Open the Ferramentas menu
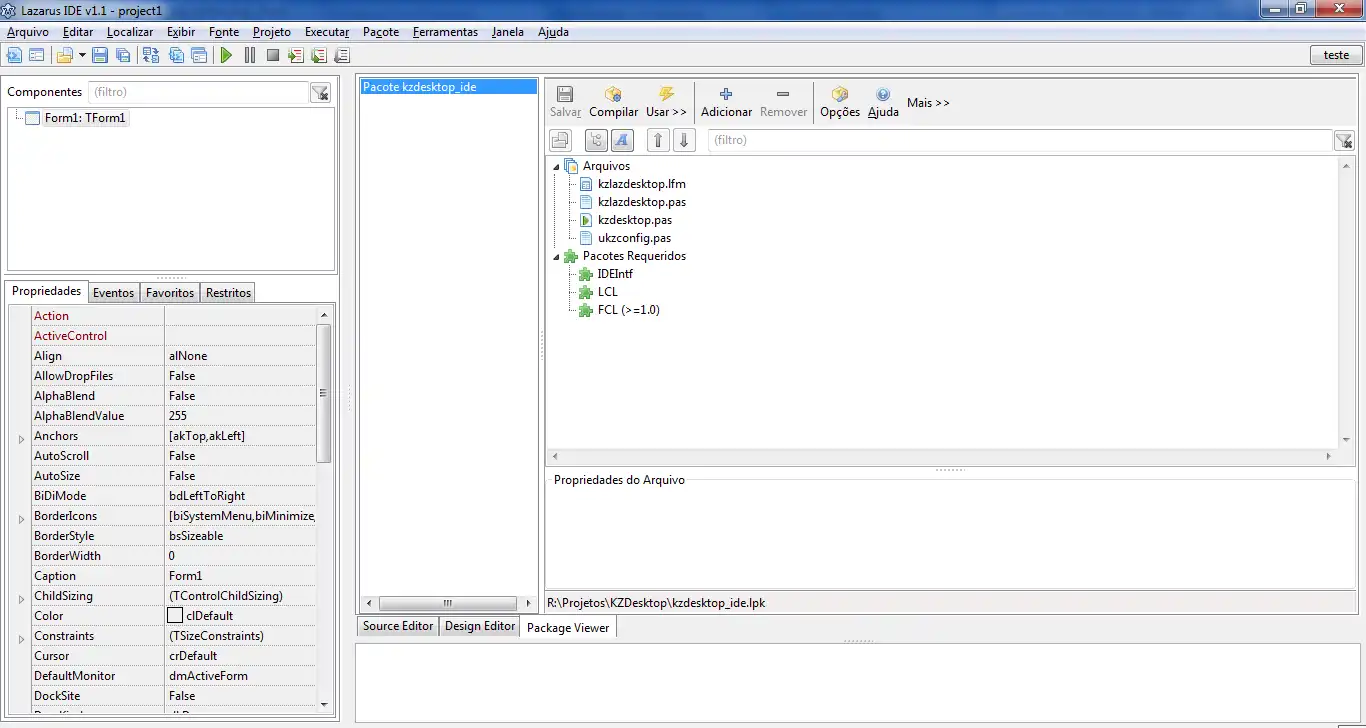 pos(445,32)
